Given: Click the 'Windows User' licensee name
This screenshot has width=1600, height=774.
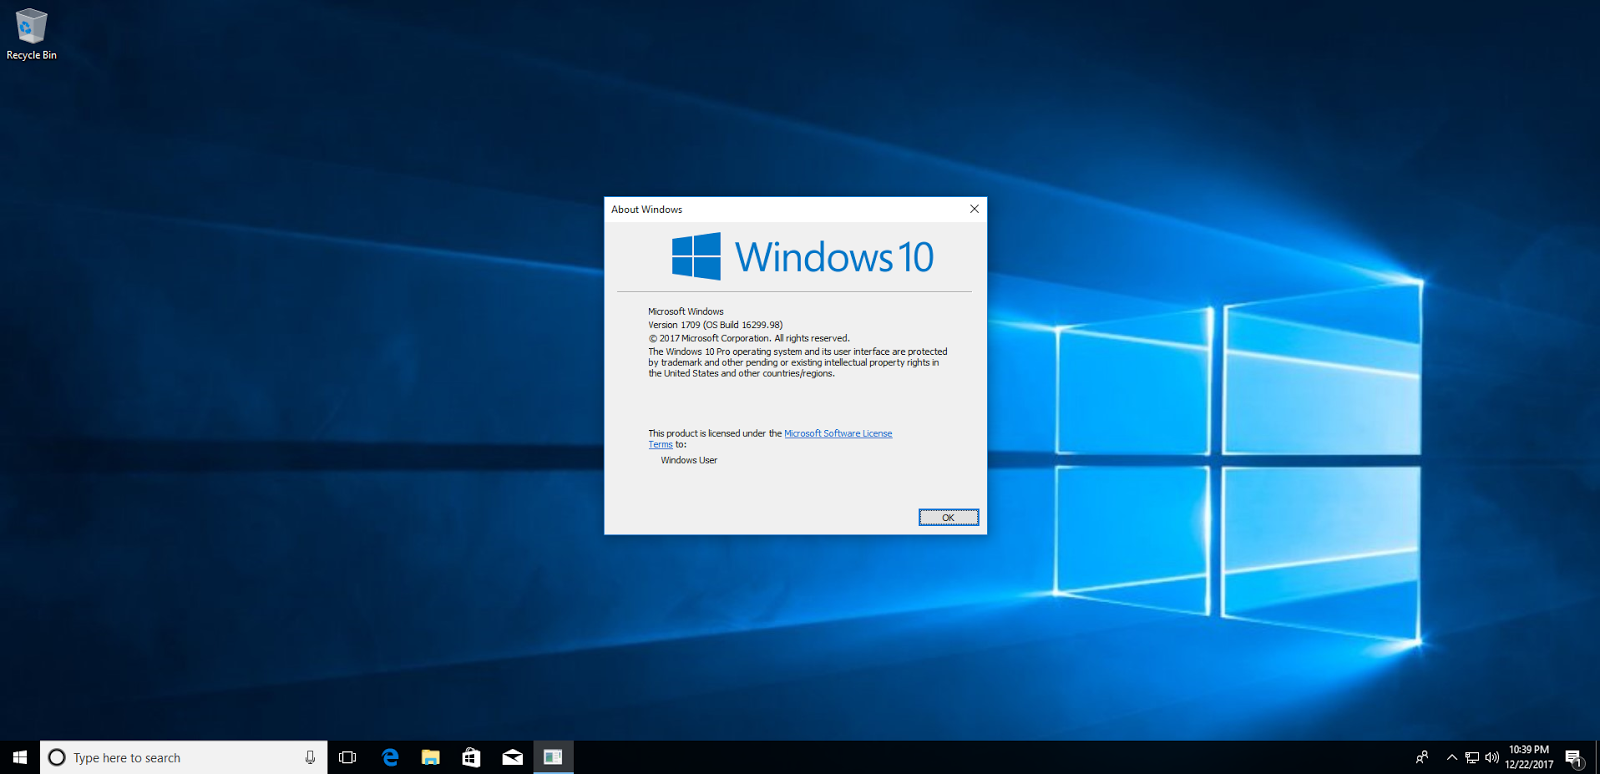Looking at the screenshot, I should tap(689, 461).
